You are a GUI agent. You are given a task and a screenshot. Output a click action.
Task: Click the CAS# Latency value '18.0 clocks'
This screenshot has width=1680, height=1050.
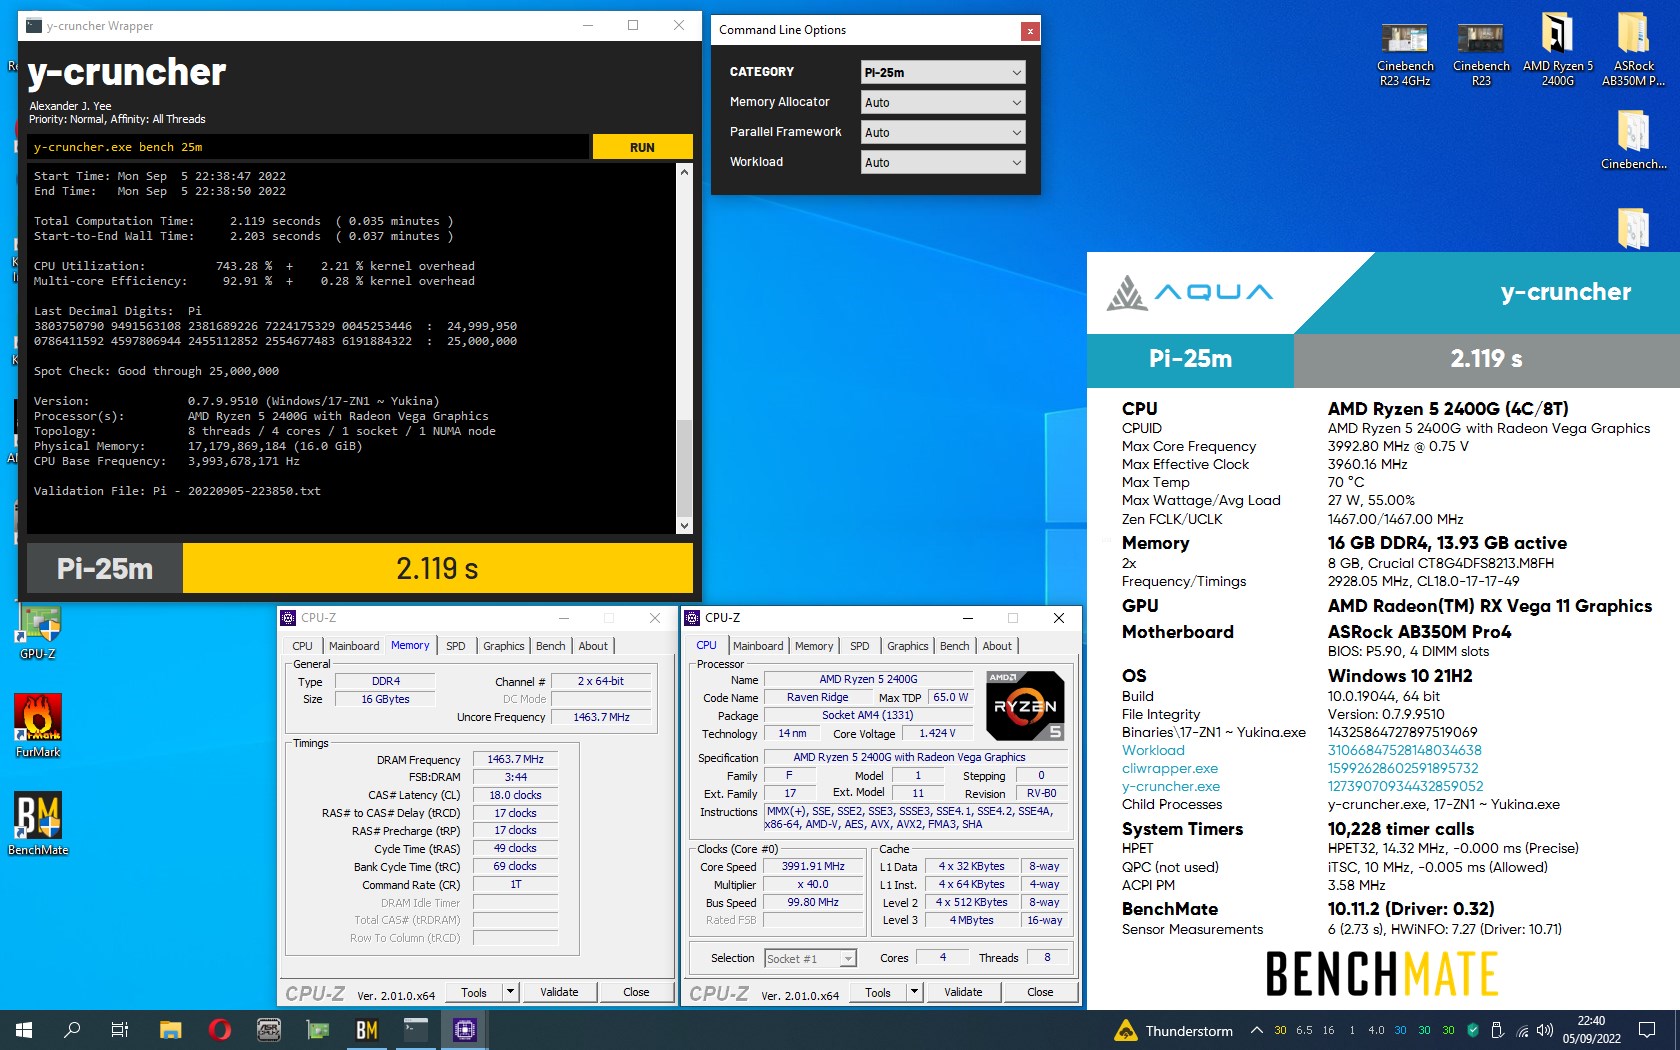[515, 795]
